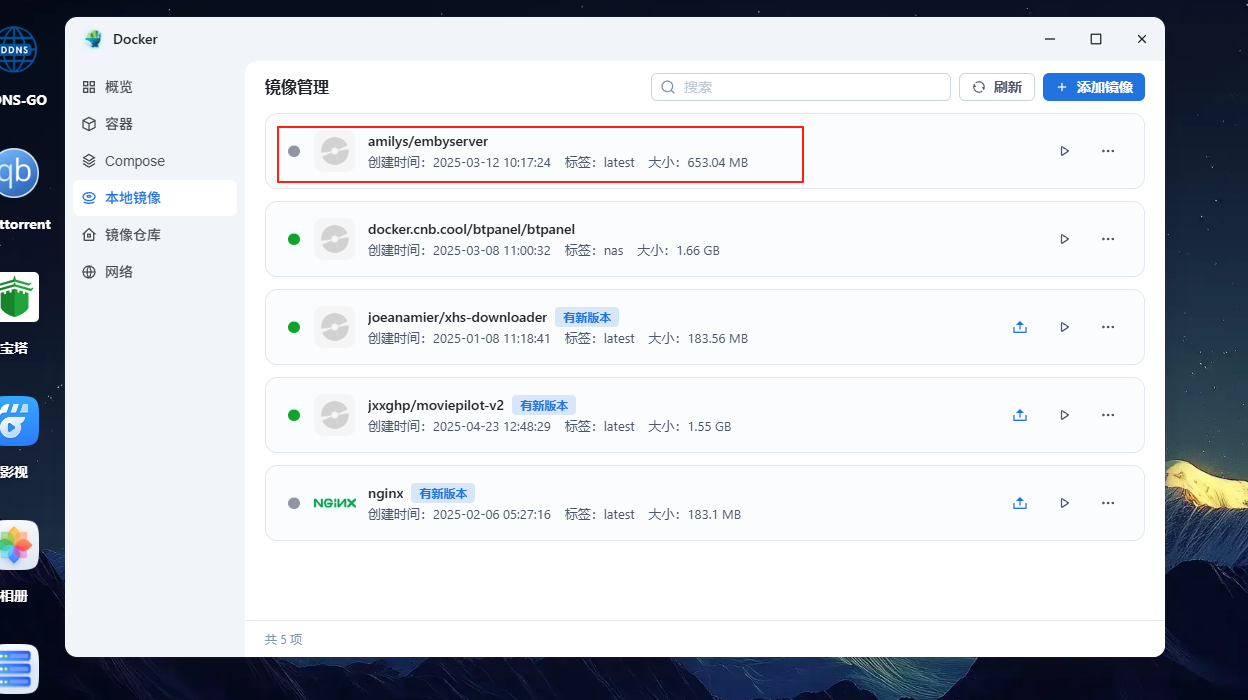Run the jxxghp/moviepilot-v2 image
Viewport: 1248px width, 700px height.
[x=1064, y=415]
